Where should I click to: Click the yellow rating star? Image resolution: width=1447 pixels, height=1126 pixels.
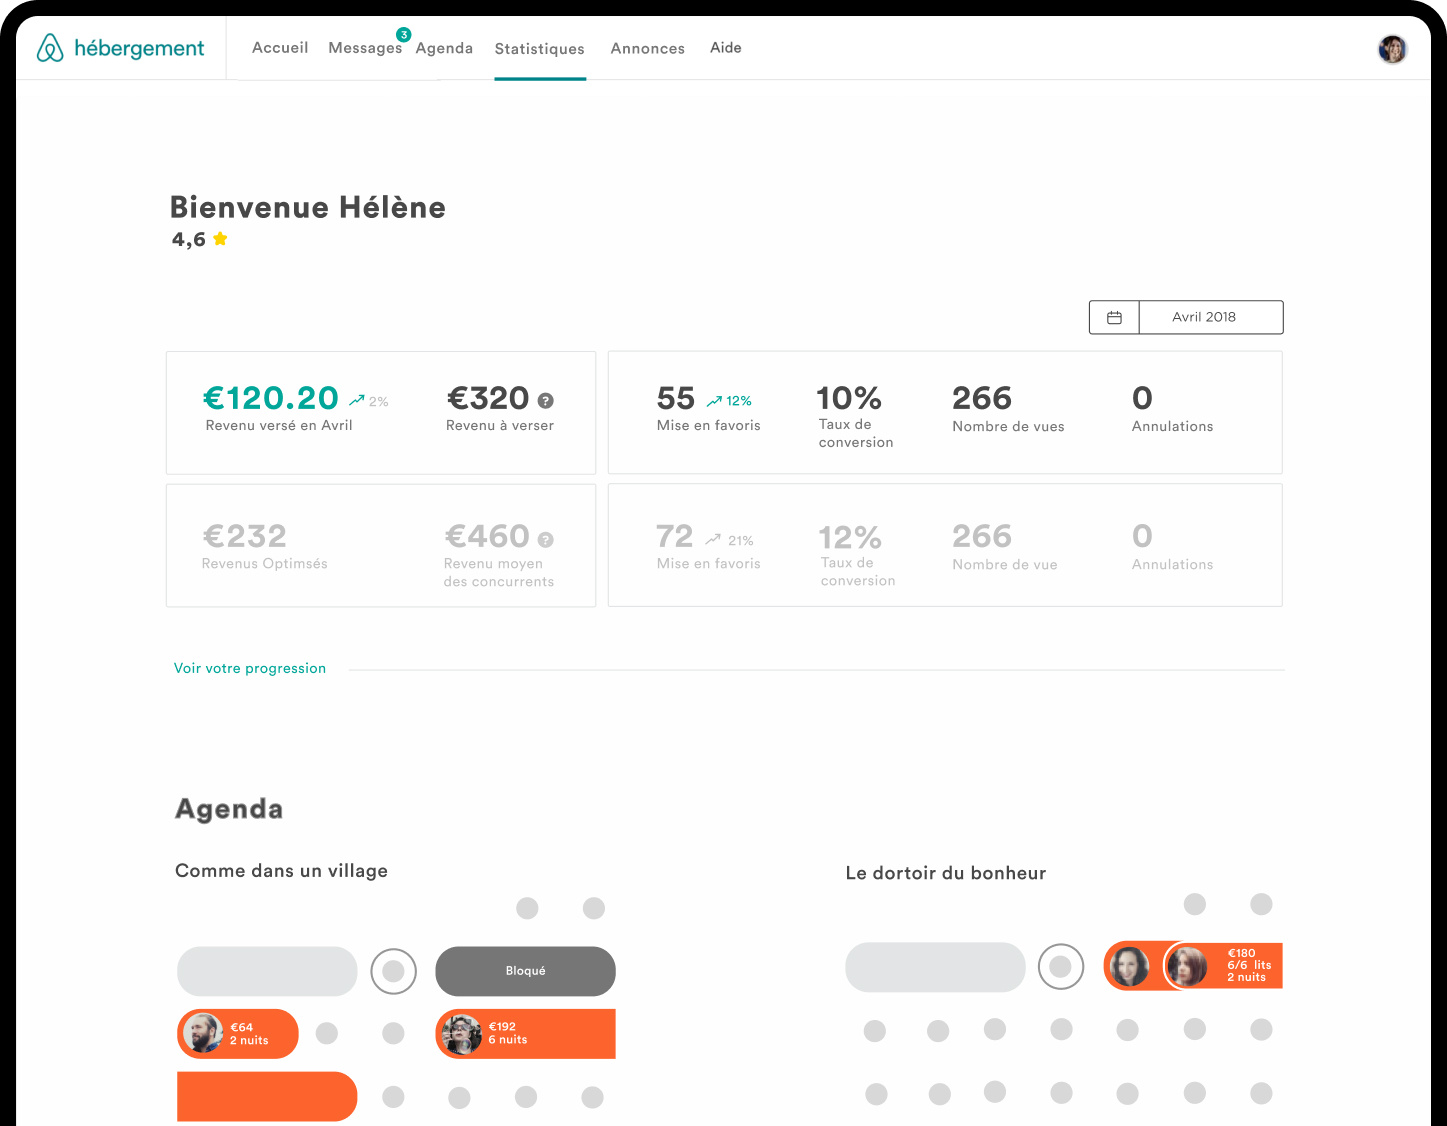pos(220,239)
